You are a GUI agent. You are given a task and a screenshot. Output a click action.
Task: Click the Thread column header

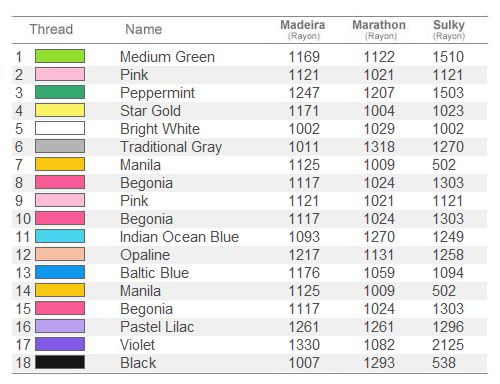[51, 29]
